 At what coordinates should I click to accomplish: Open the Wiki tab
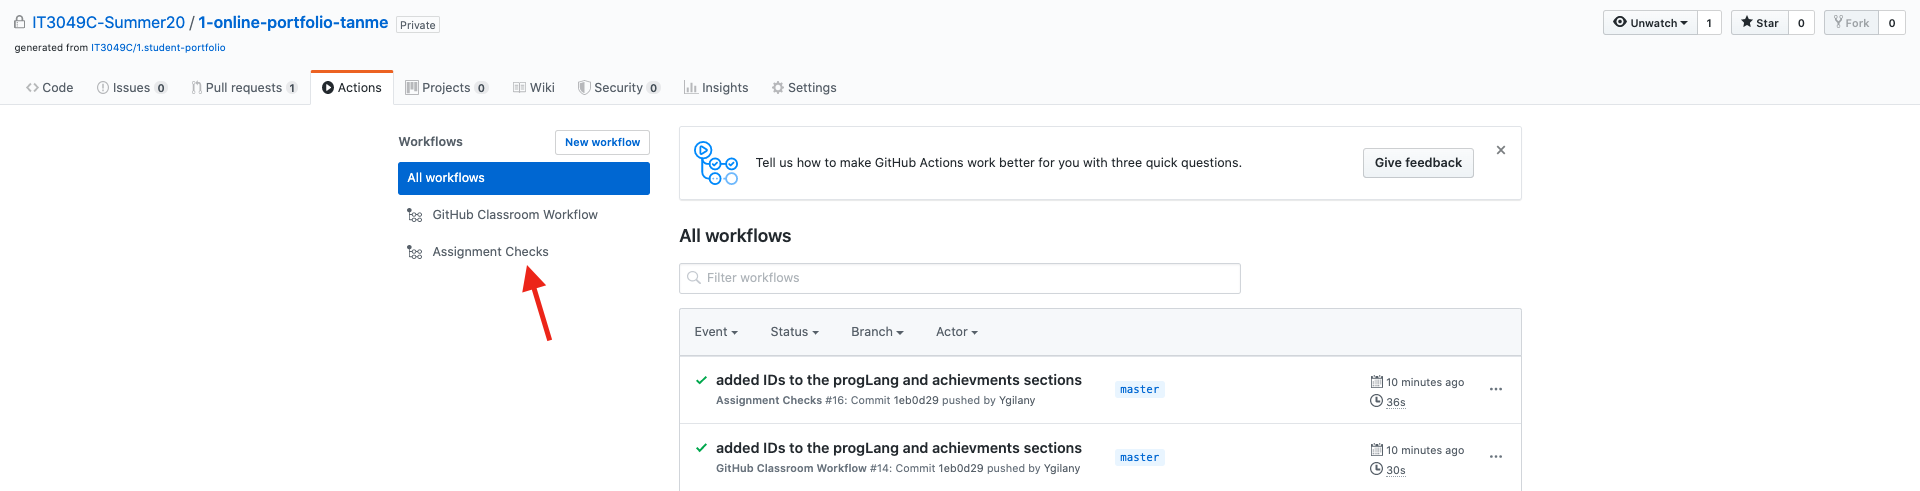534,88
